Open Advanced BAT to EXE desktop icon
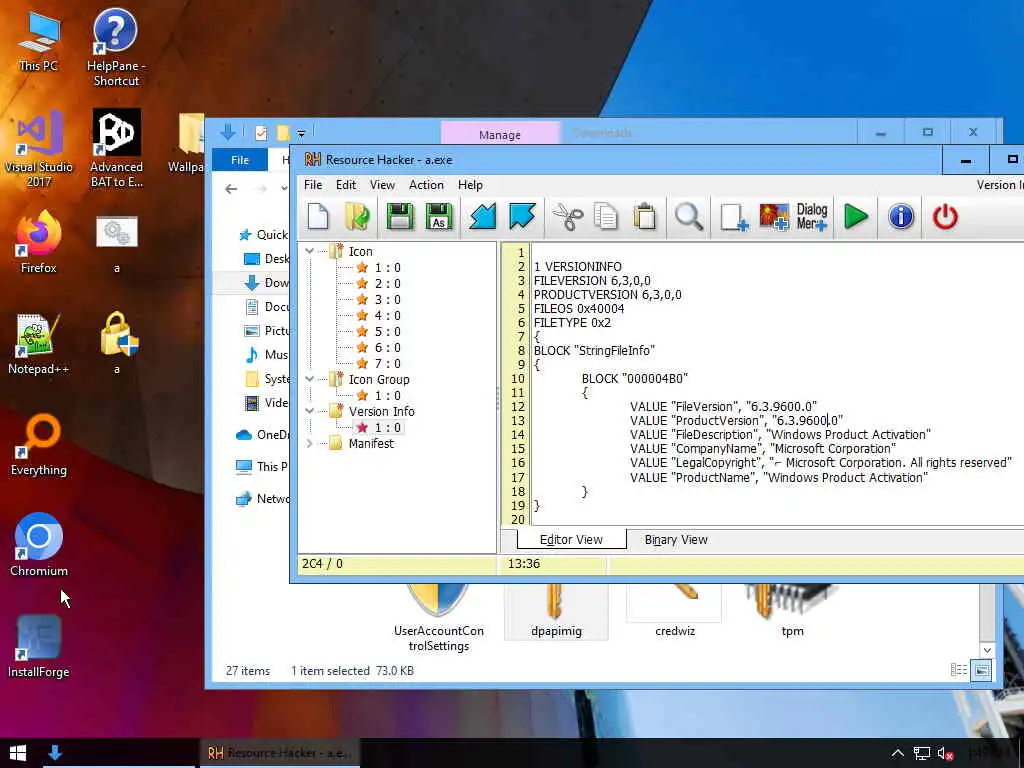This screenshot has width=1024, height=768. tap(116, 149)
